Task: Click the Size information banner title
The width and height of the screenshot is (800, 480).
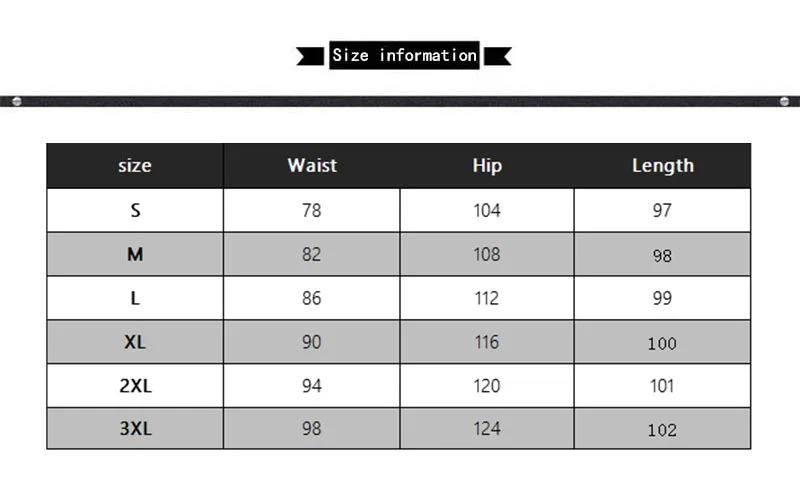Action: [404, 55]
